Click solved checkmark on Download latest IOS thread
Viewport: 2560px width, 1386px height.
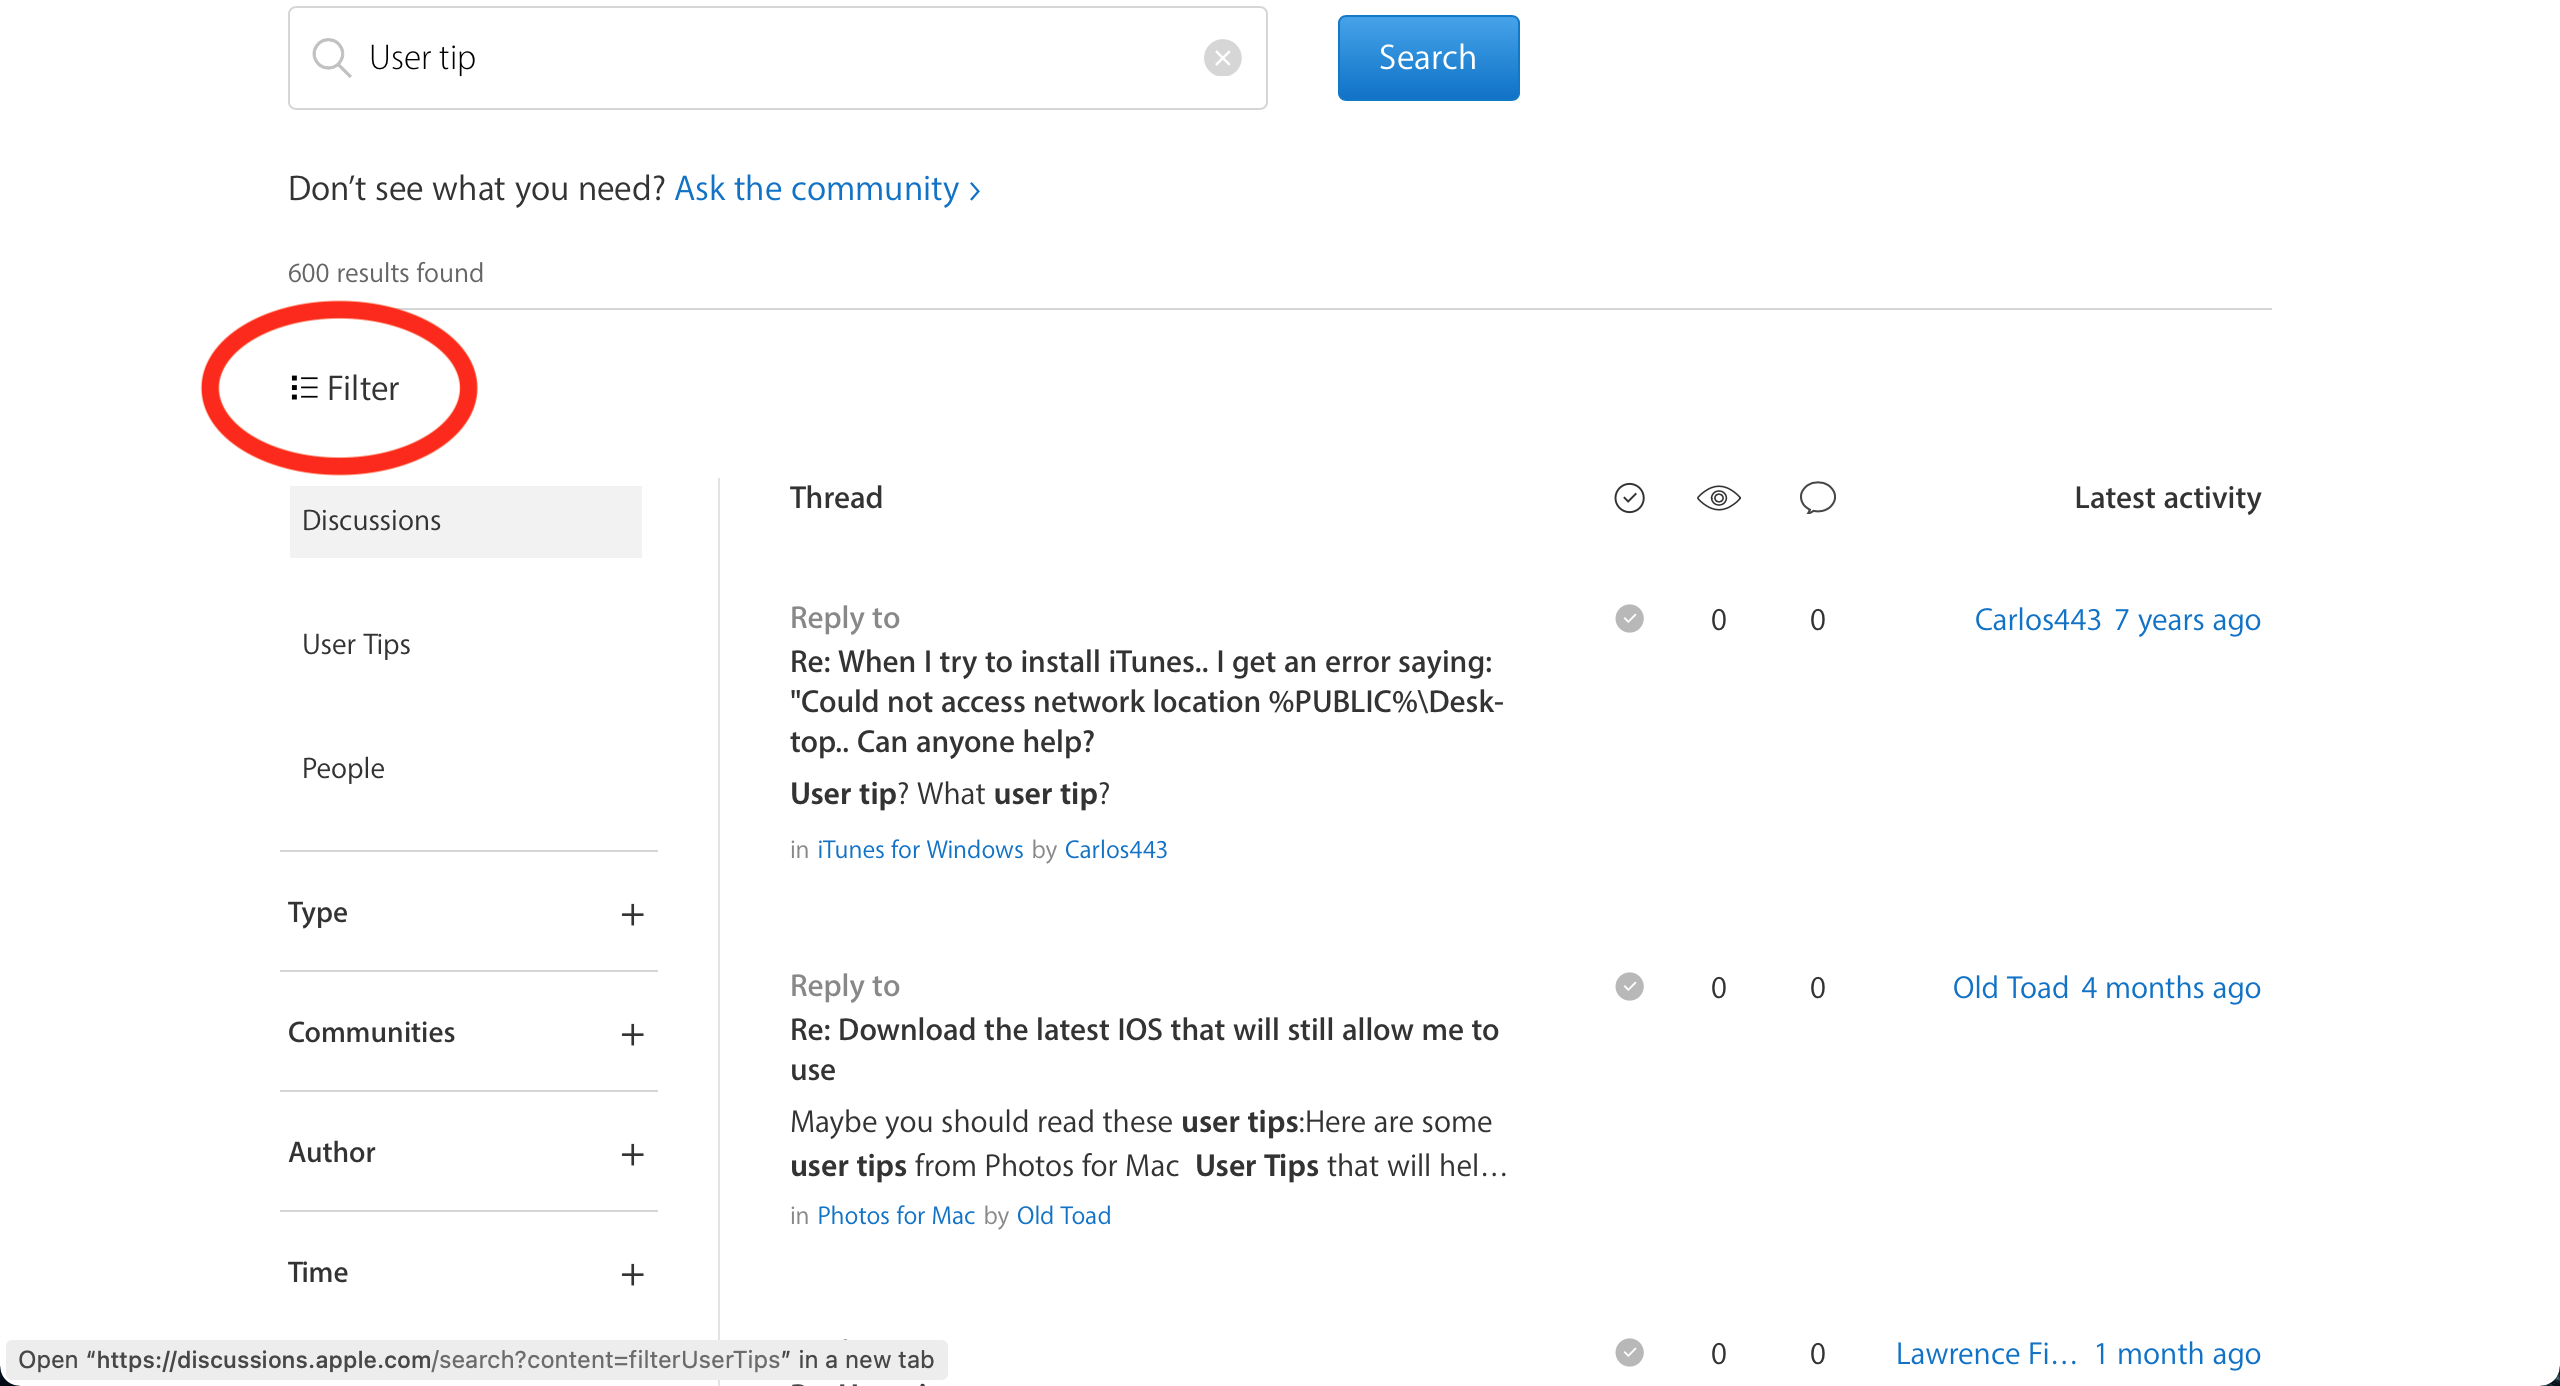1629,987
